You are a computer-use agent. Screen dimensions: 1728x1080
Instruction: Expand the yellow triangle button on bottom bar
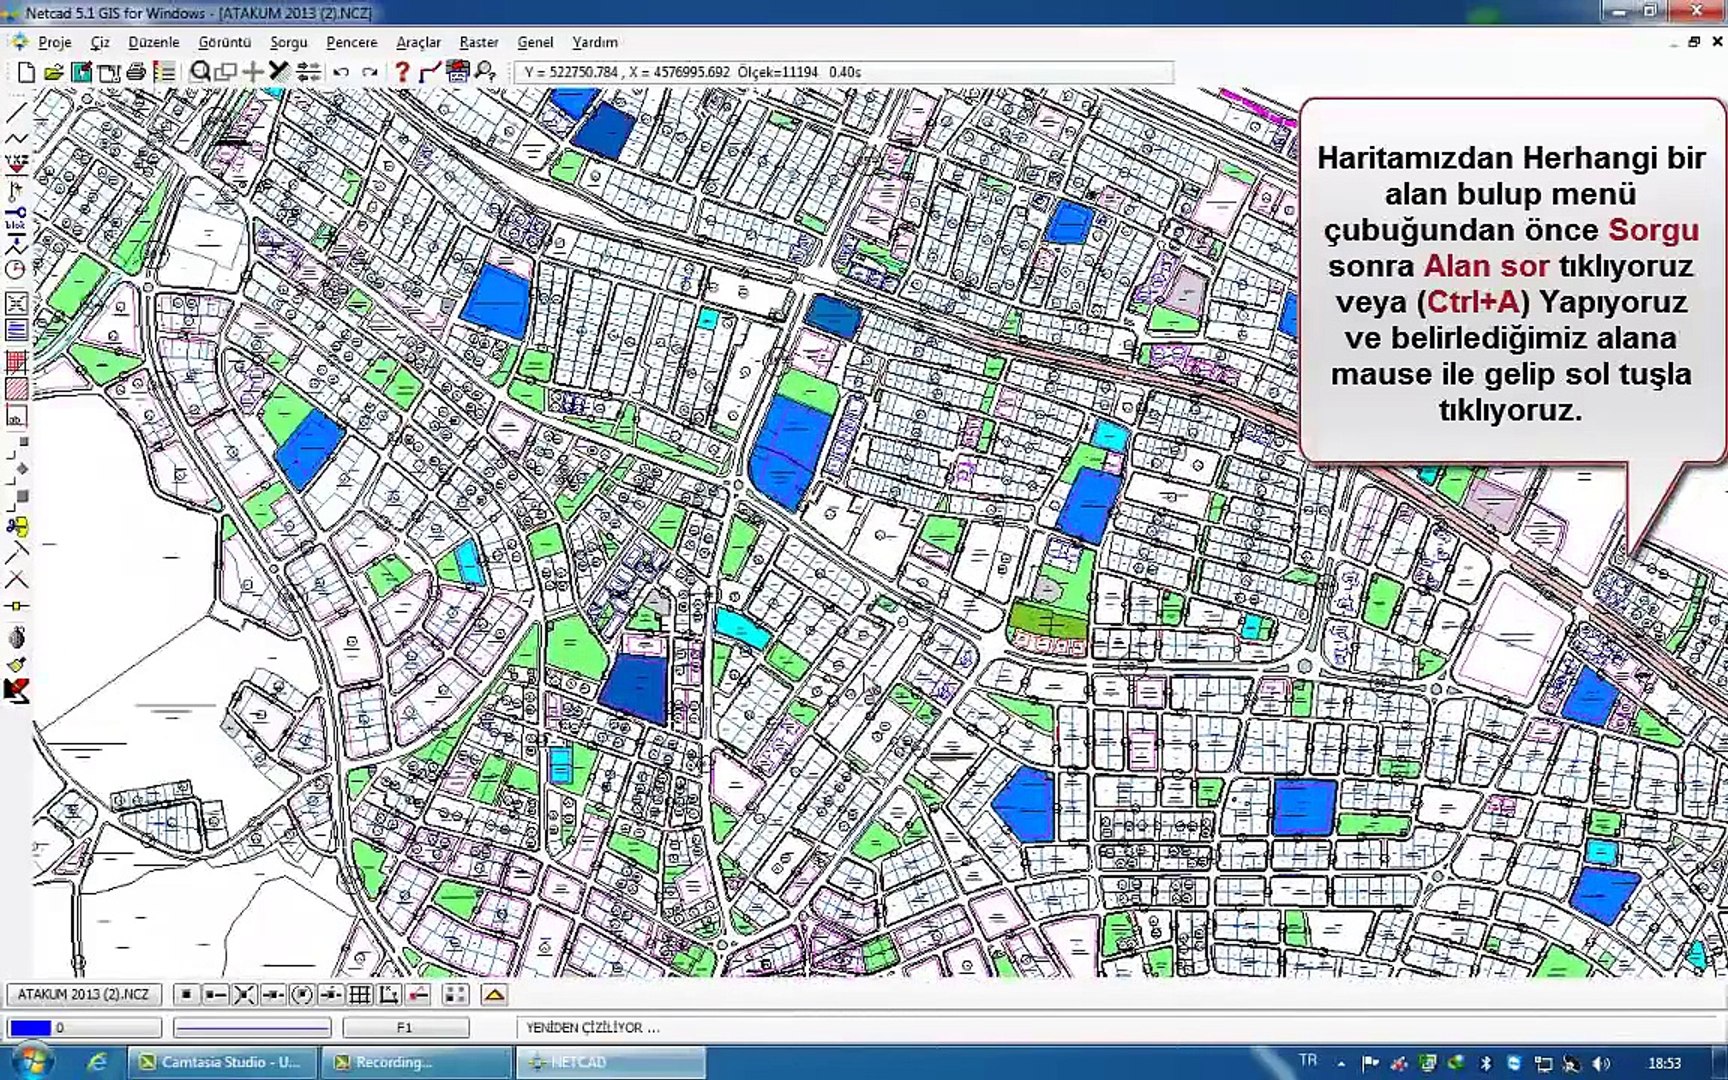pos(494,994)
